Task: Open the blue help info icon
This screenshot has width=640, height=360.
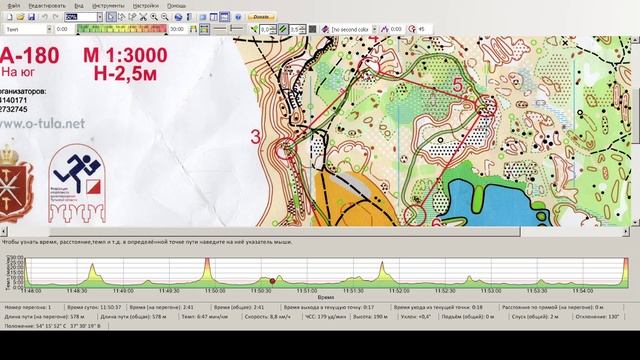Action: point(238,17)
